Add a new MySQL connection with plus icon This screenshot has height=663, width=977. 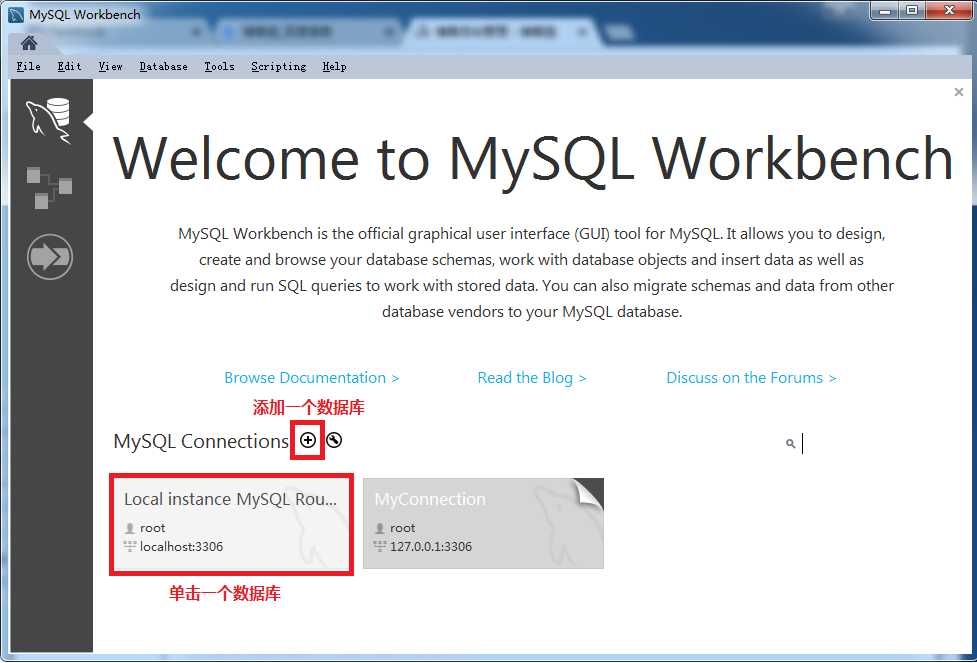(308, 441)
